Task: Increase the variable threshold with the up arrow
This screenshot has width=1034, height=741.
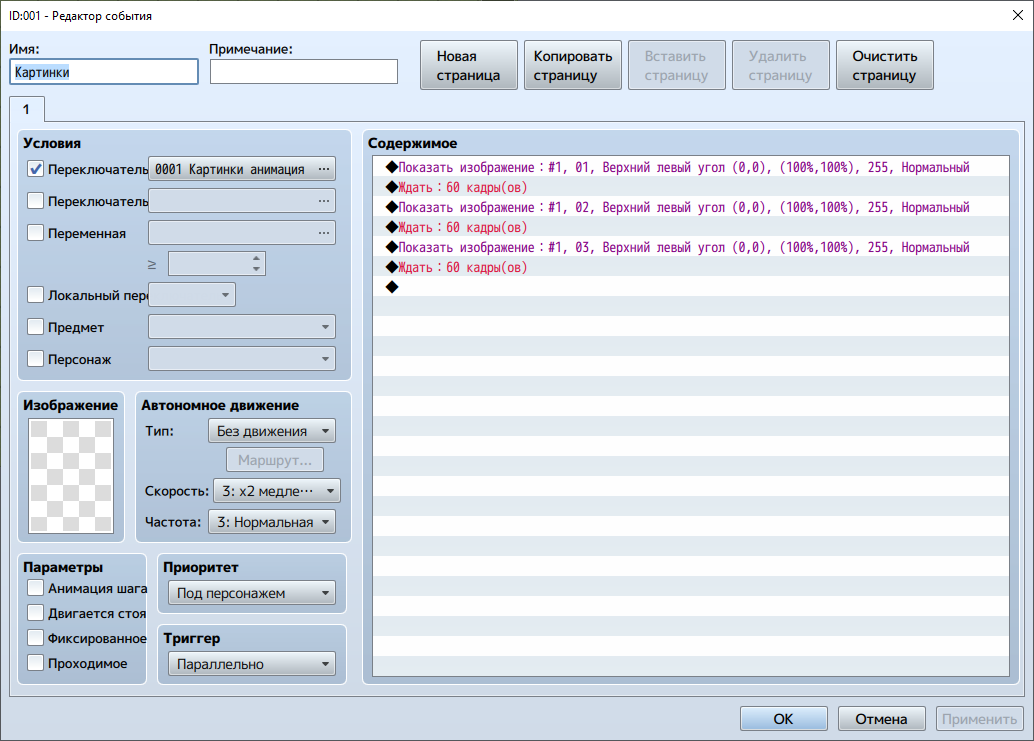Action: pos(257,258)
